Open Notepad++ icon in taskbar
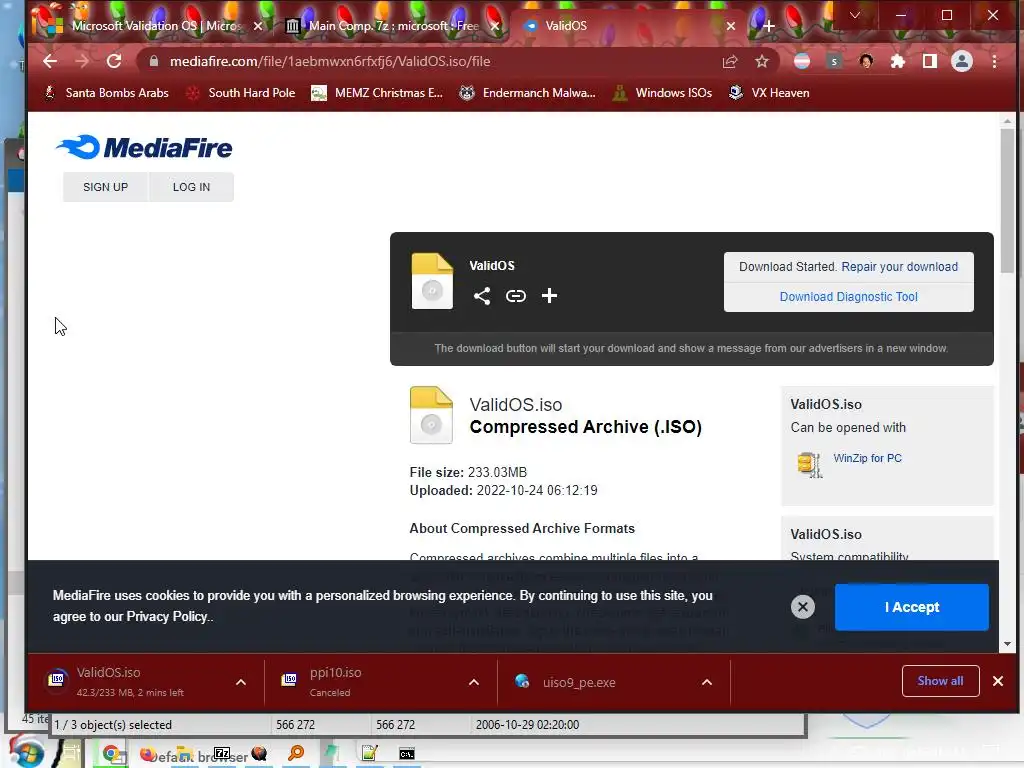Image resolution: width=1024 pixels, height=768 pixels. point(370,753)
